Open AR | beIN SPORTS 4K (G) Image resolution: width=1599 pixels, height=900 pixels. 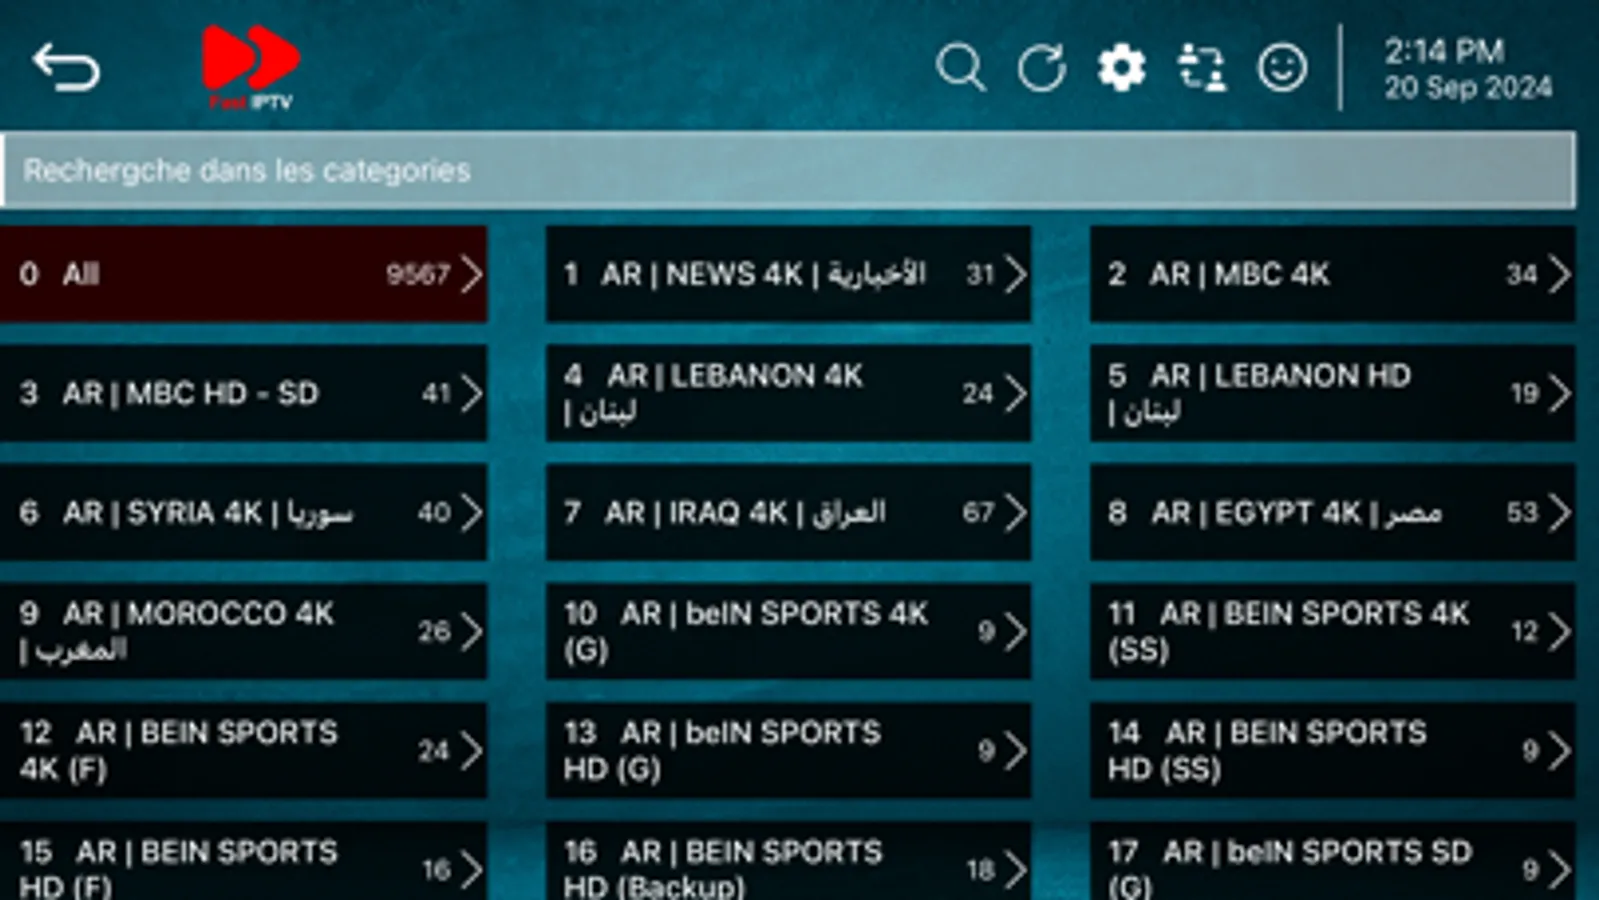pyautogui.click(x=788, y=631)
